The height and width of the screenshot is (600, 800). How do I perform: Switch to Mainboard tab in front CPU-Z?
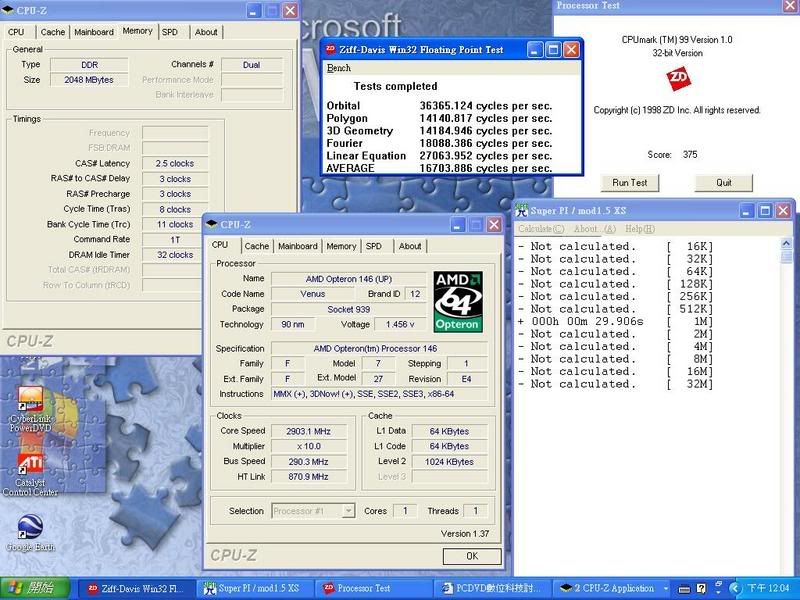coord(298,246)
